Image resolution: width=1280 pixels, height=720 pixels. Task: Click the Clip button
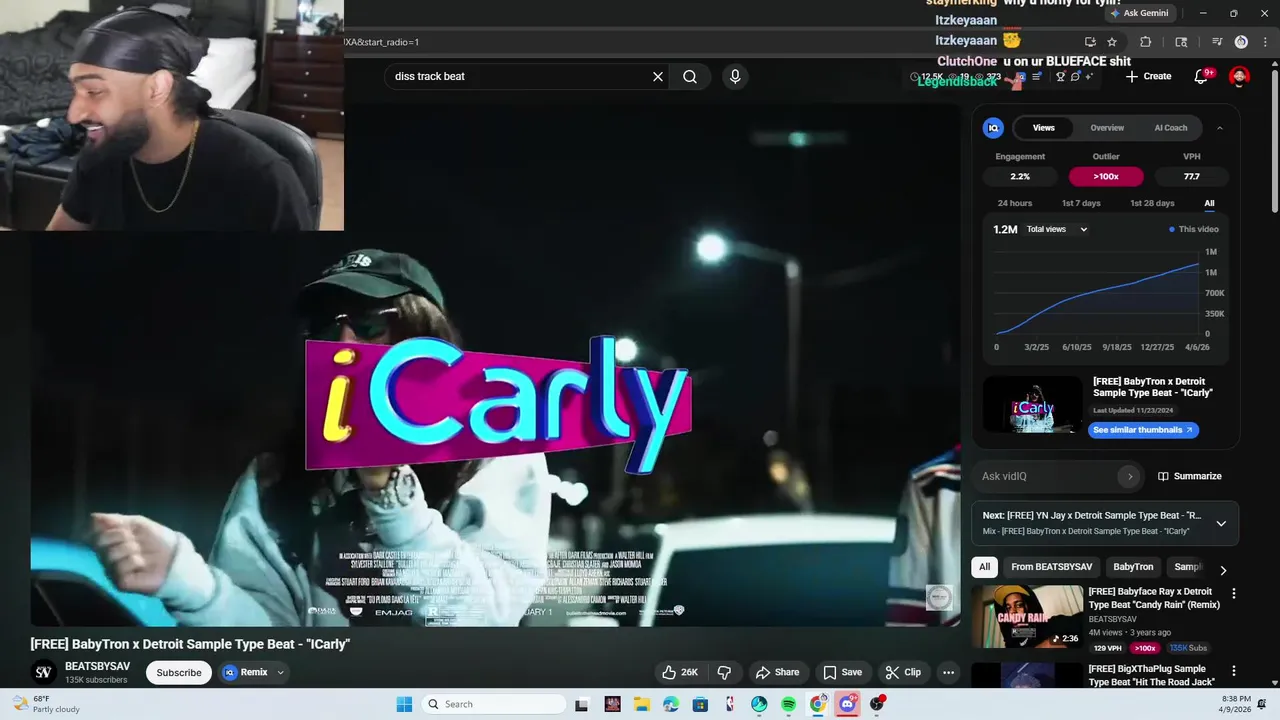click(903, 672)
